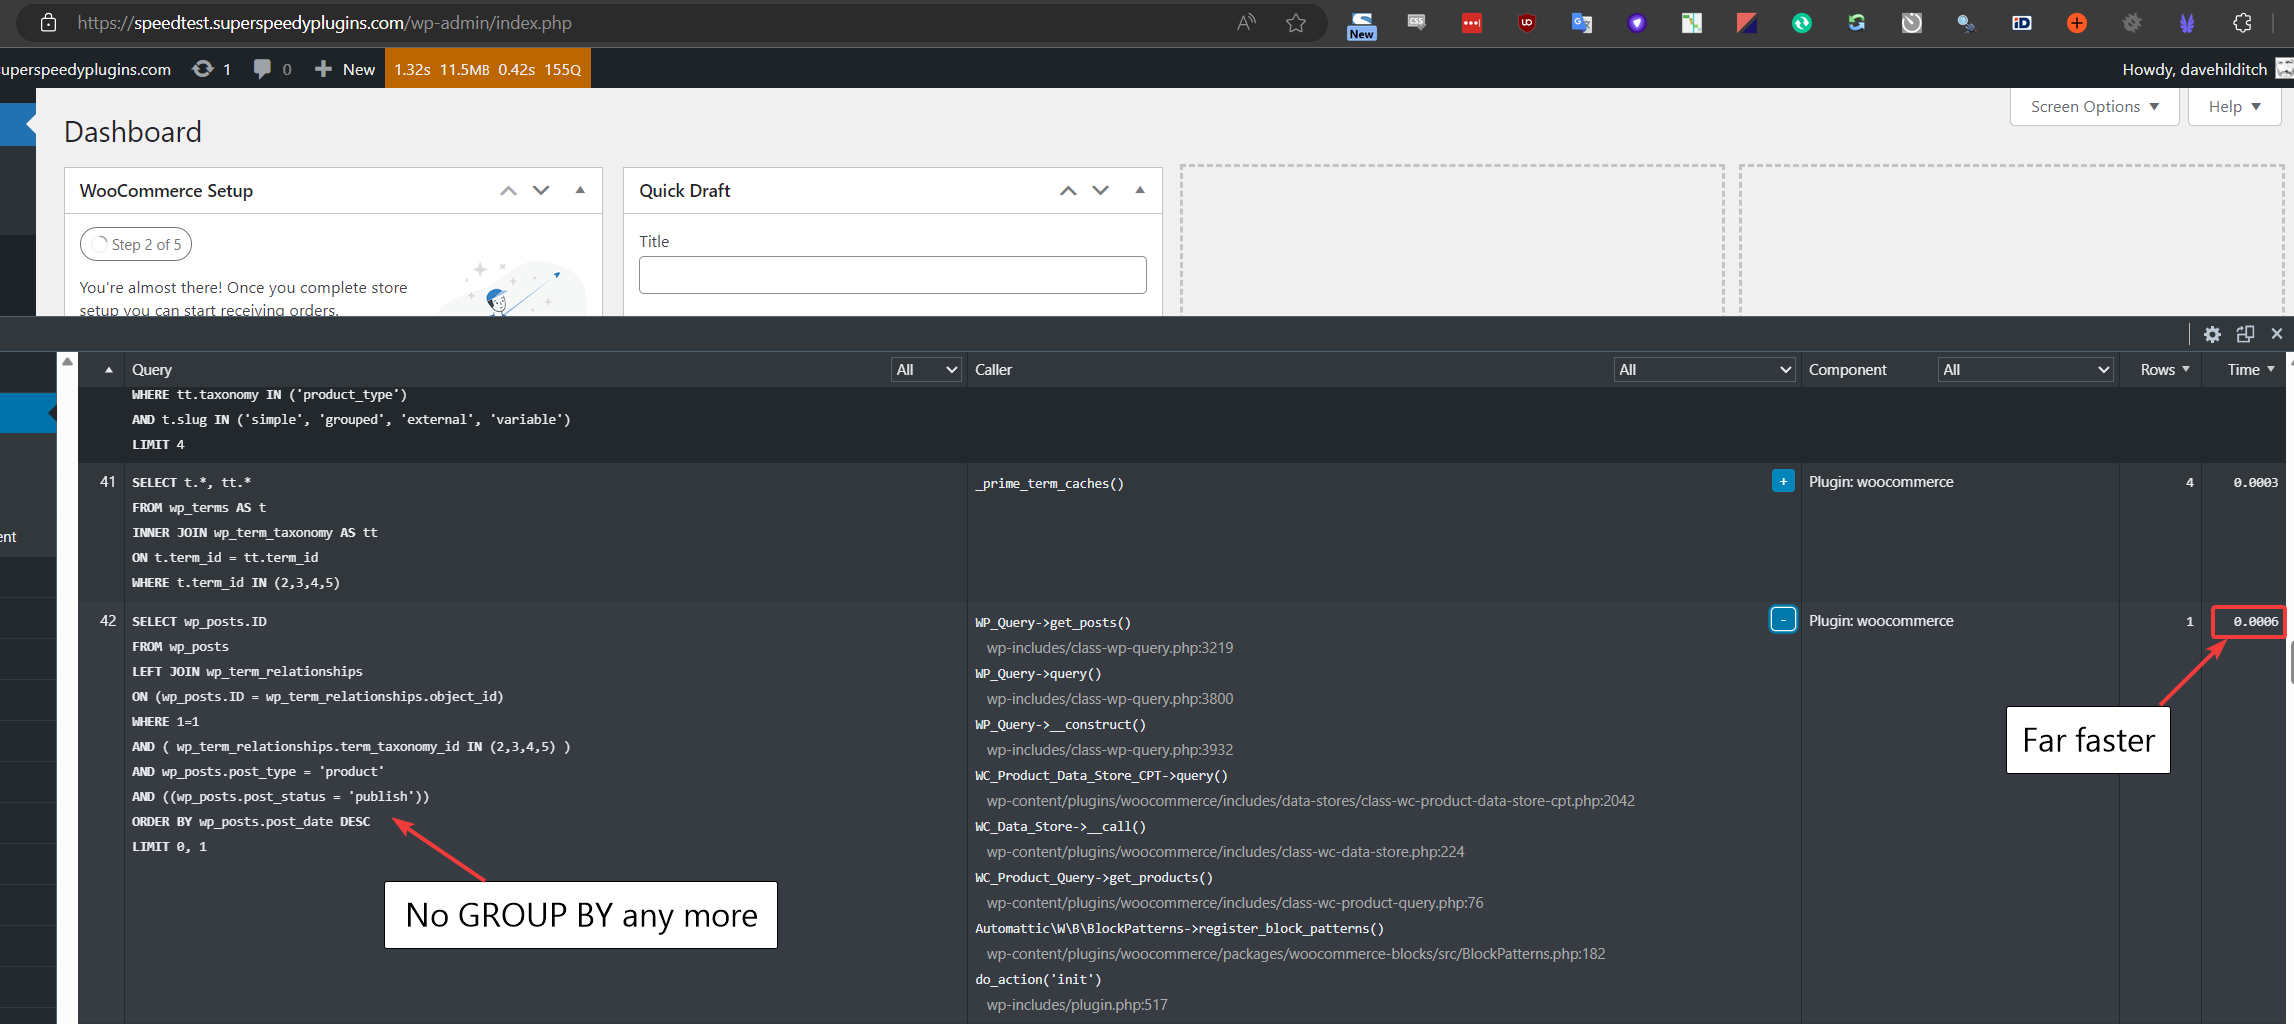The width and height of the screenshot is (2294, 1024).
Task: Collapse the WooCommerce Setup widget
Action: pyautogui.click(x=580, y=190)
